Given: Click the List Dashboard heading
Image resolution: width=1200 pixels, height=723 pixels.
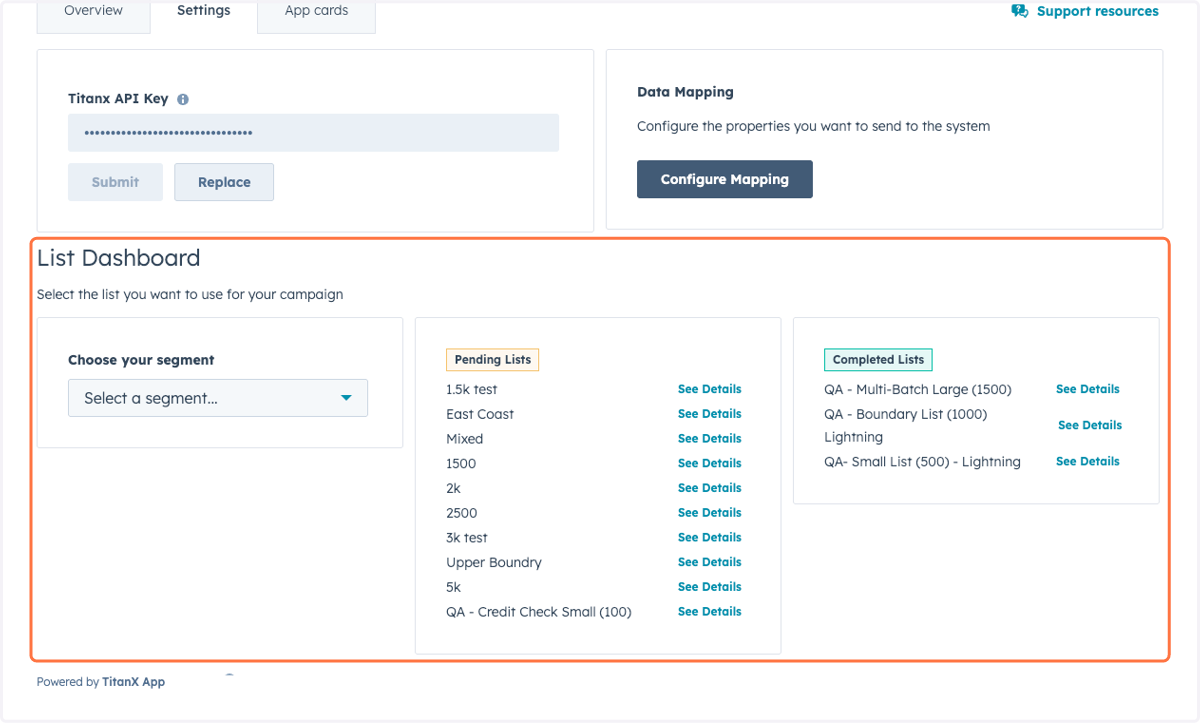Looking at the screenshot, I should click(x=119, y=258).
